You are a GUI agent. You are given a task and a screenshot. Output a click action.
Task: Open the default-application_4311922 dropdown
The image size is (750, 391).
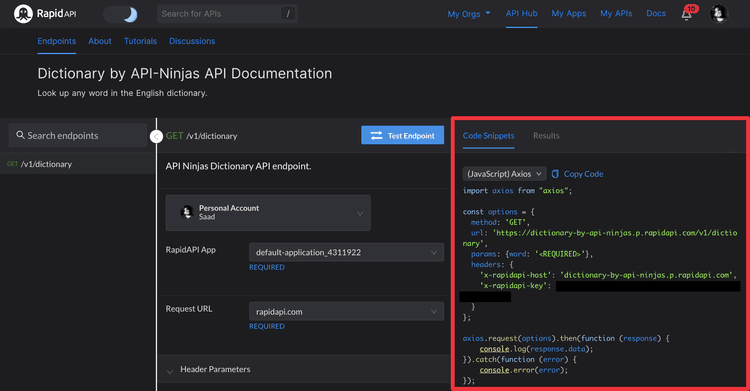346,252
